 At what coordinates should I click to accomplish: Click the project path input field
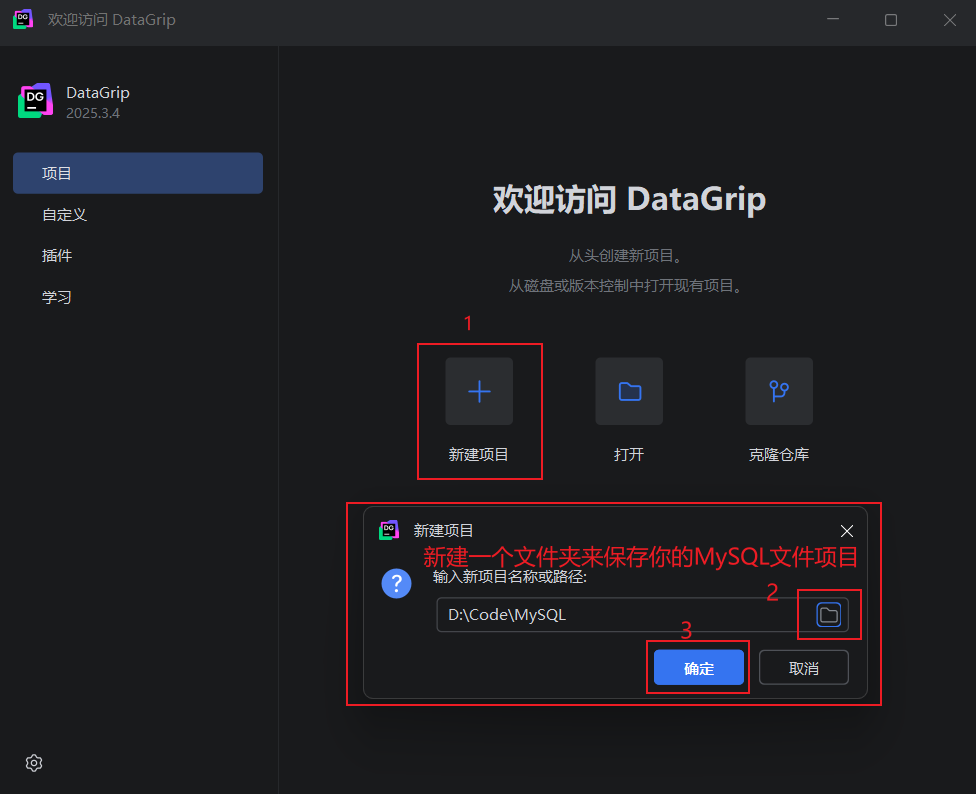pos(642,615)
